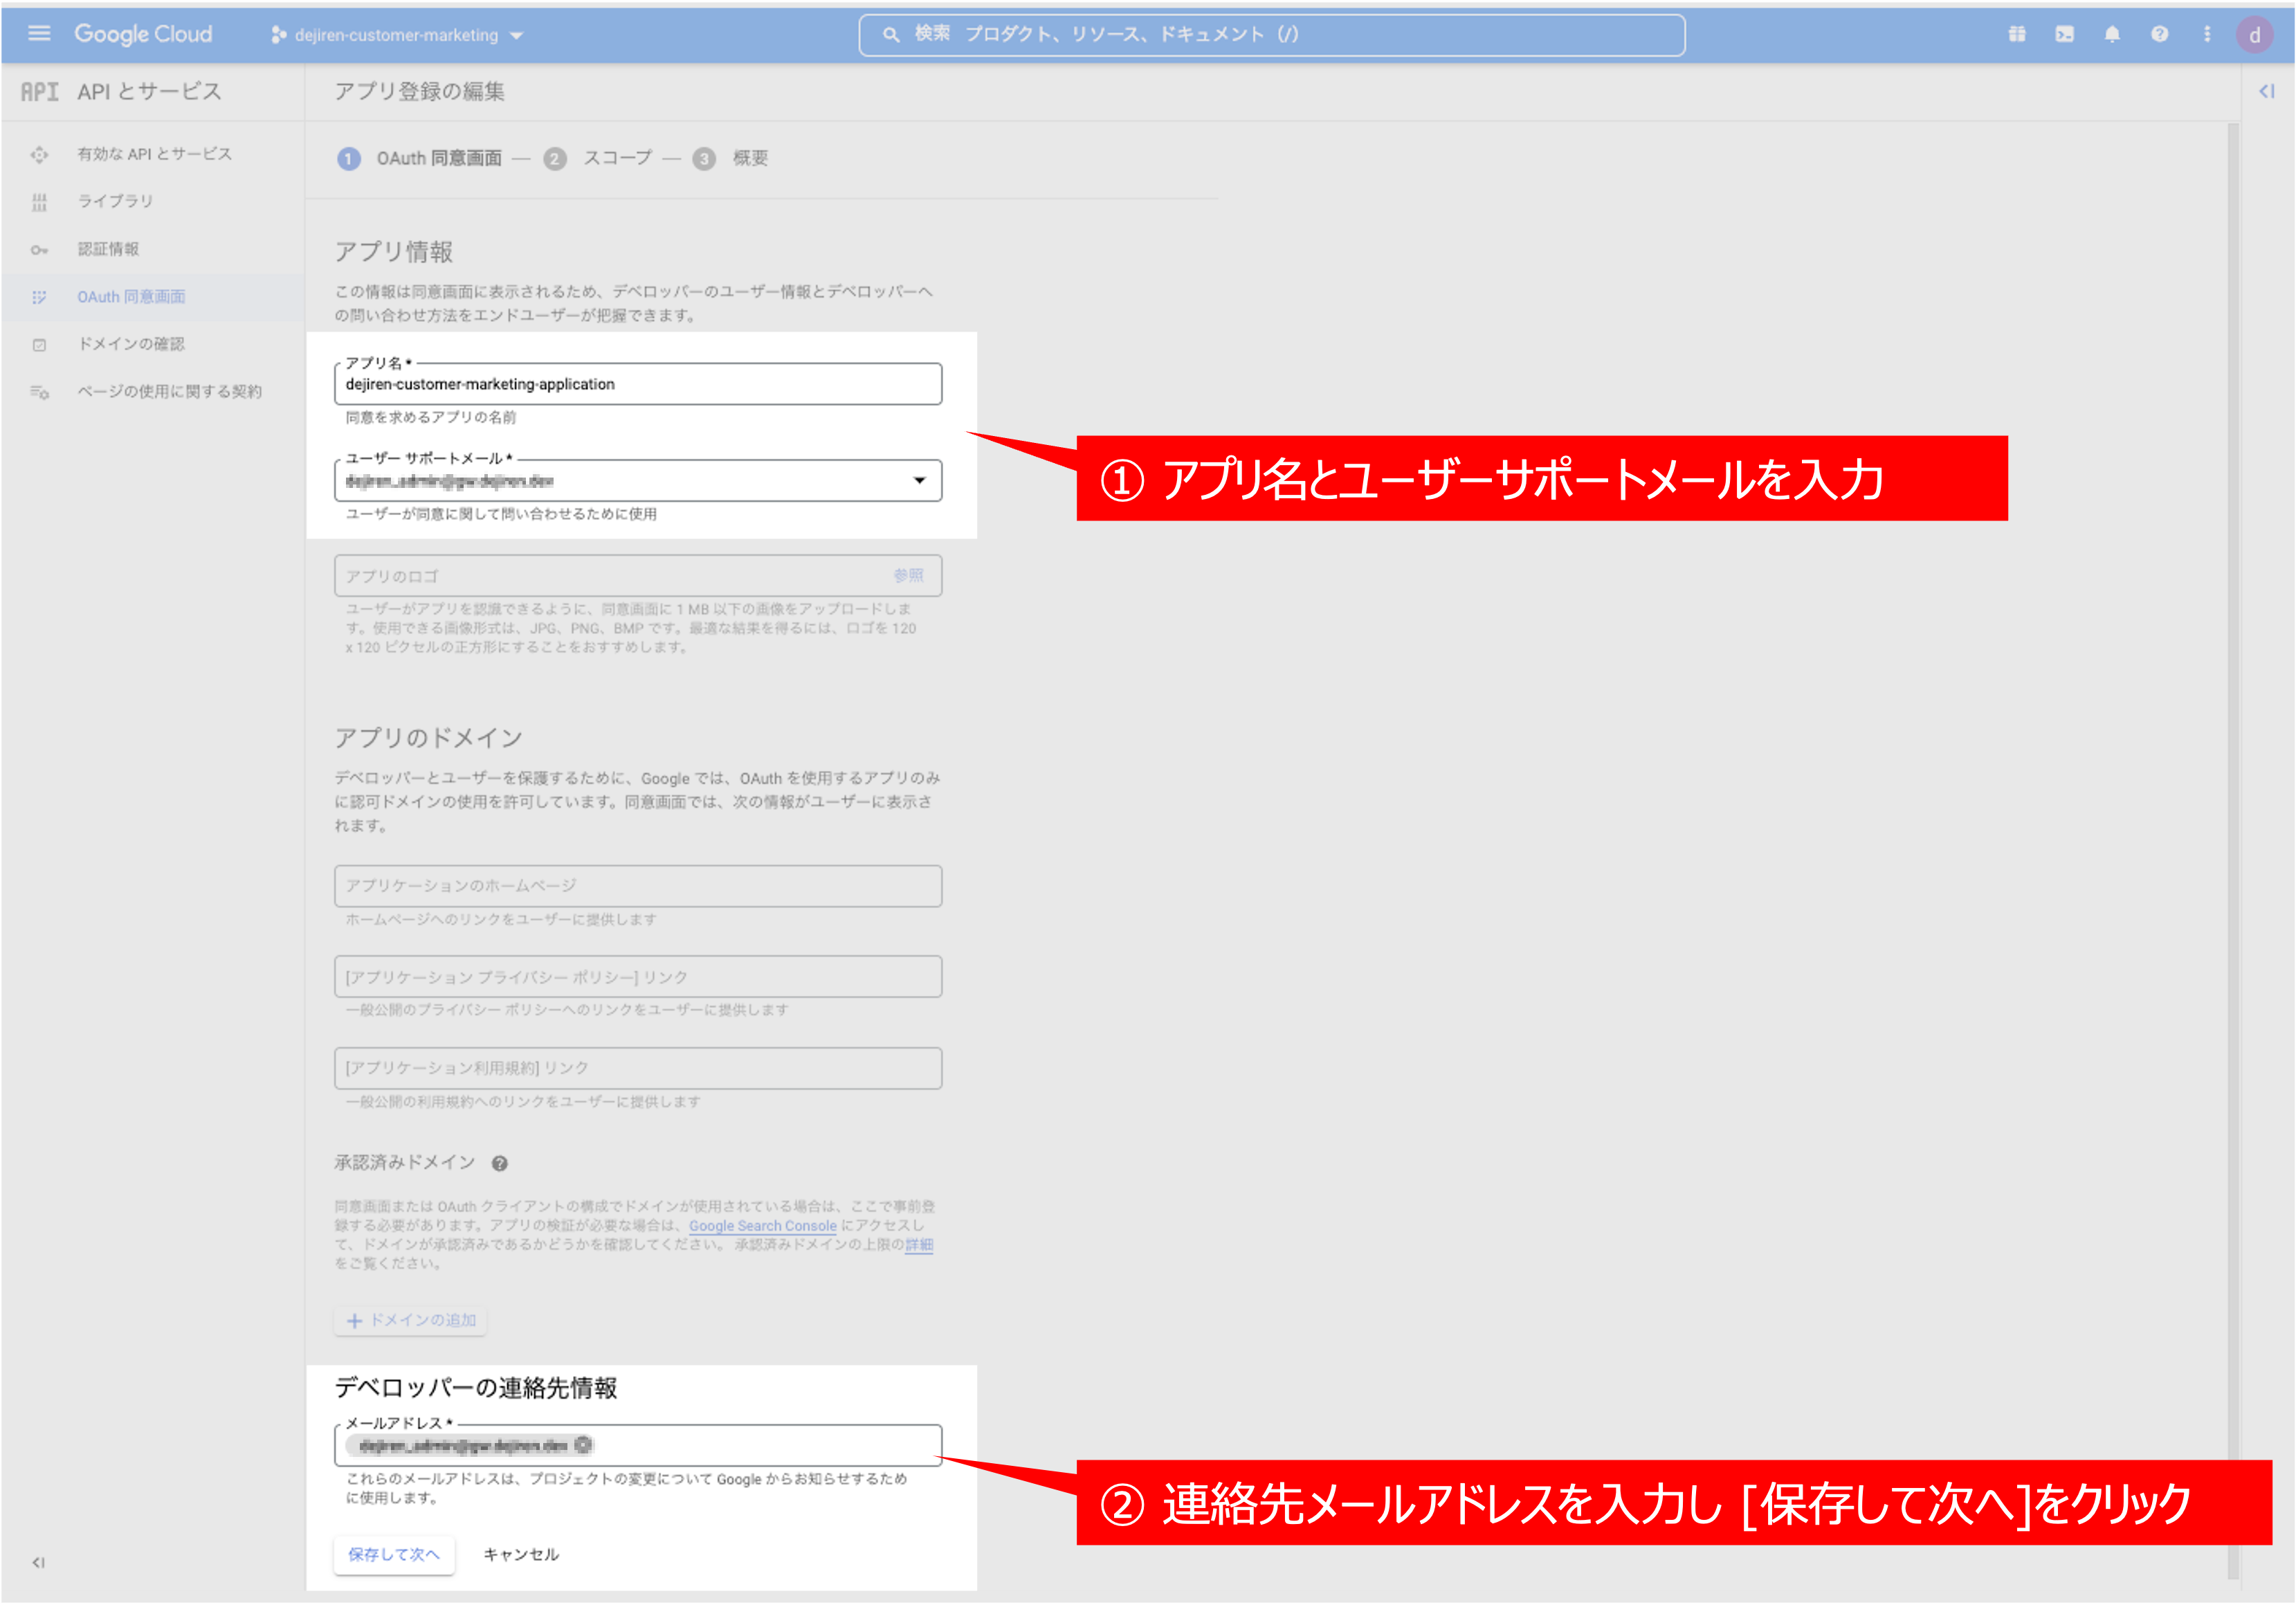Activate Cloud Shell terminal icon
This screenshot has height=1605, width=2296.
2064,34
